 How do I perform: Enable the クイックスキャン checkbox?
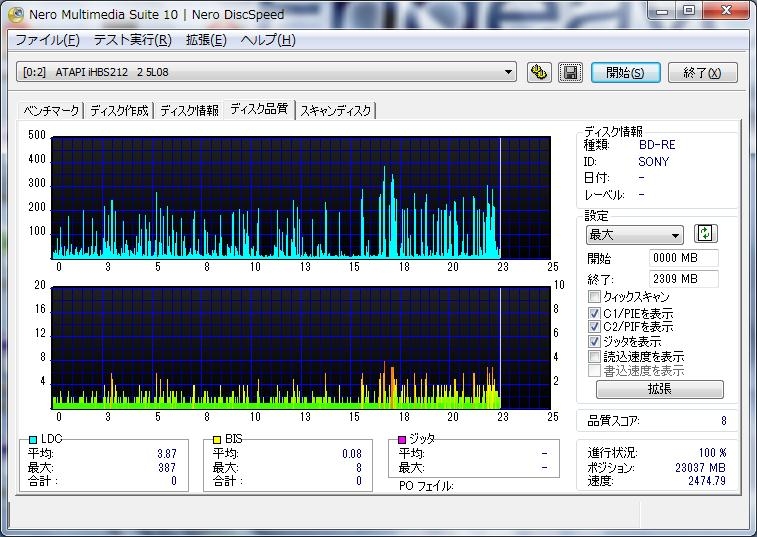click(594, 296)
